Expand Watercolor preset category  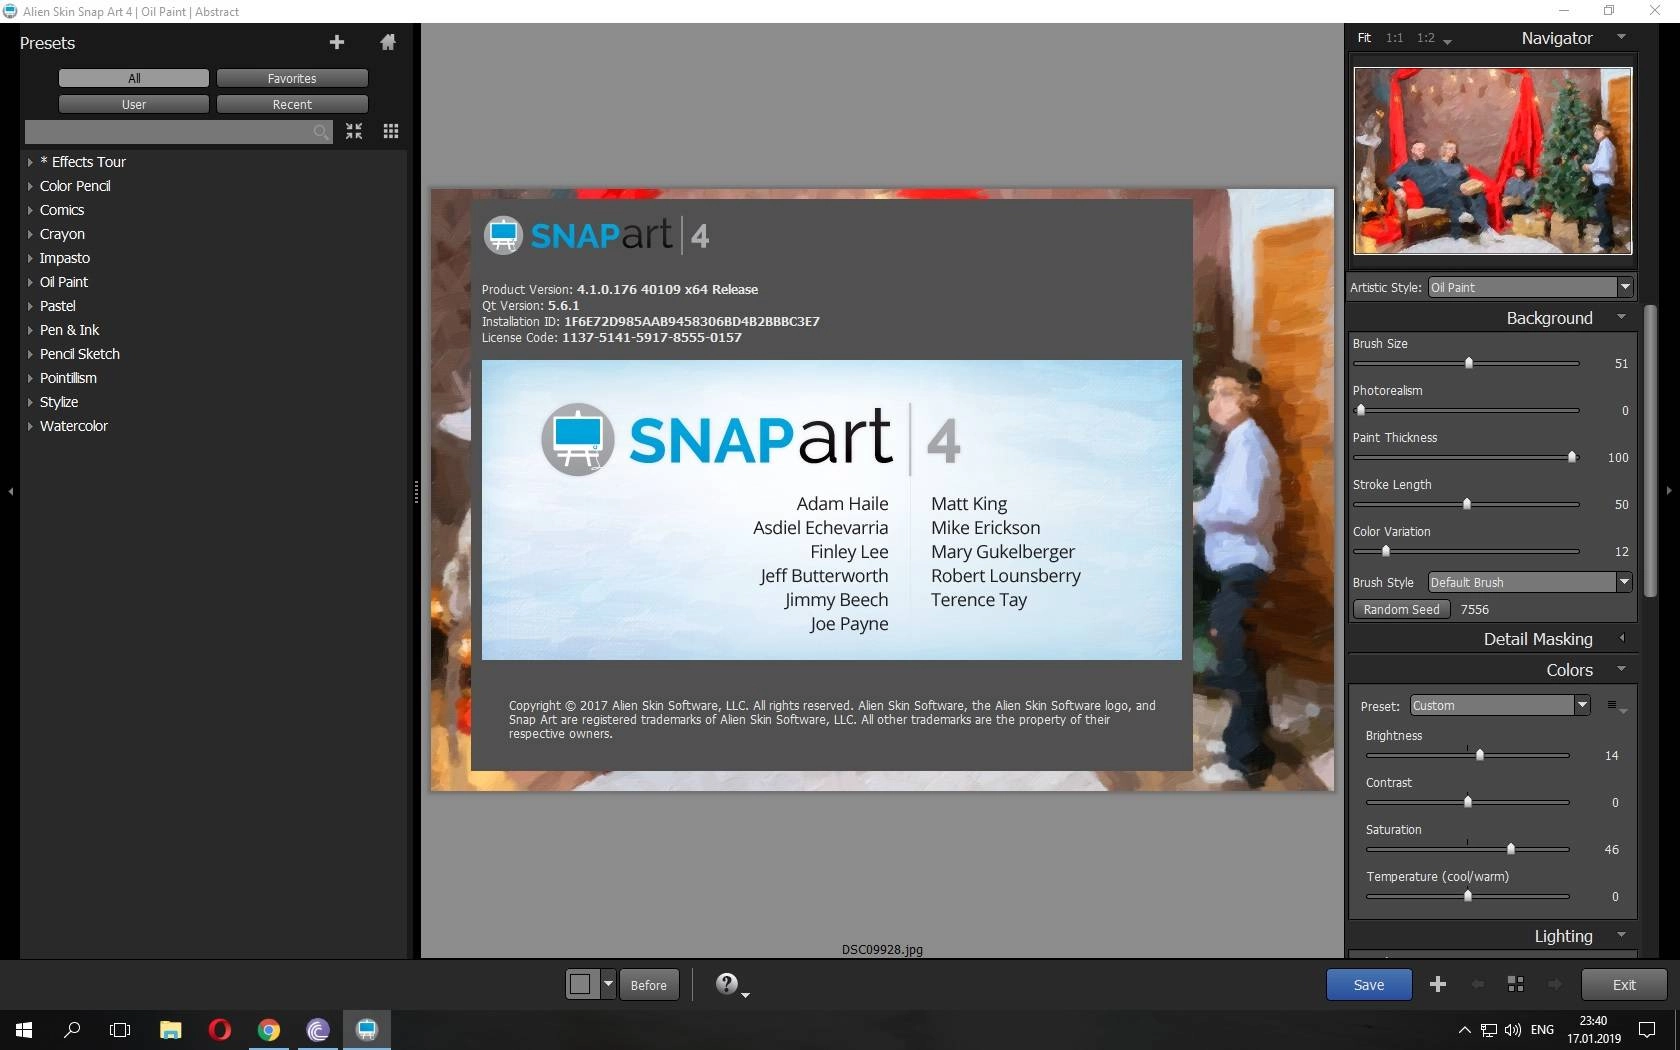(x=30, y=426)
